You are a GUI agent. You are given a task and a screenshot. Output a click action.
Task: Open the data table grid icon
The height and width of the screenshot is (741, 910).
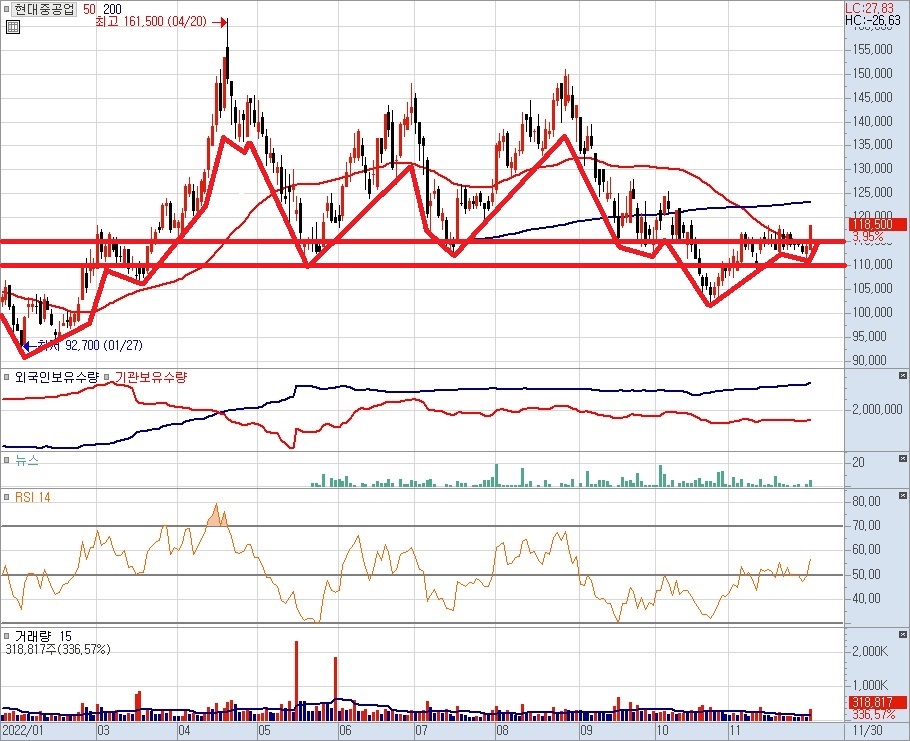[12, 27]
